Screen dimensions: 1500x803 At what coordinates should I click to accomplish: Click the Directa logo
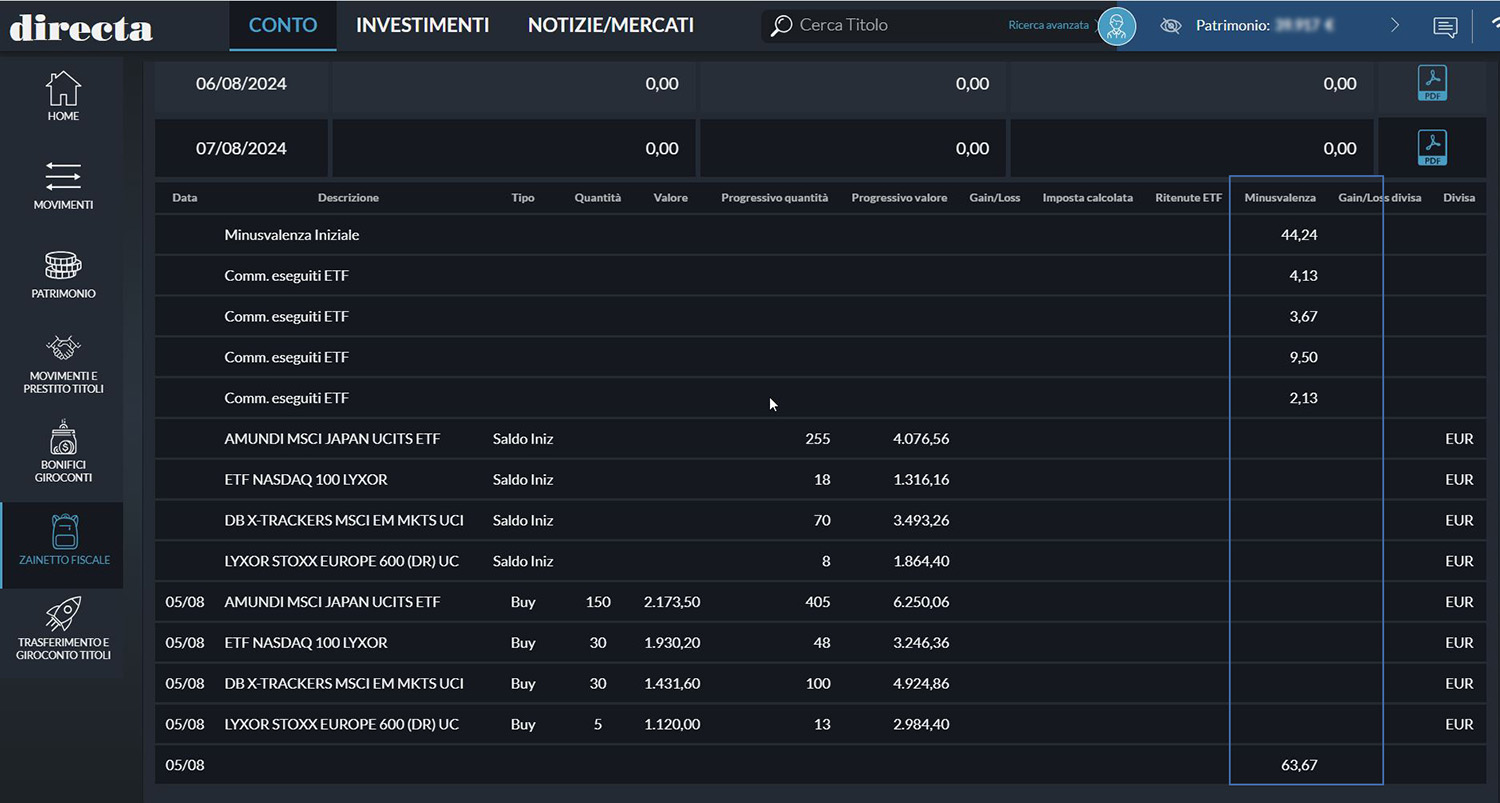click(81, 26)
